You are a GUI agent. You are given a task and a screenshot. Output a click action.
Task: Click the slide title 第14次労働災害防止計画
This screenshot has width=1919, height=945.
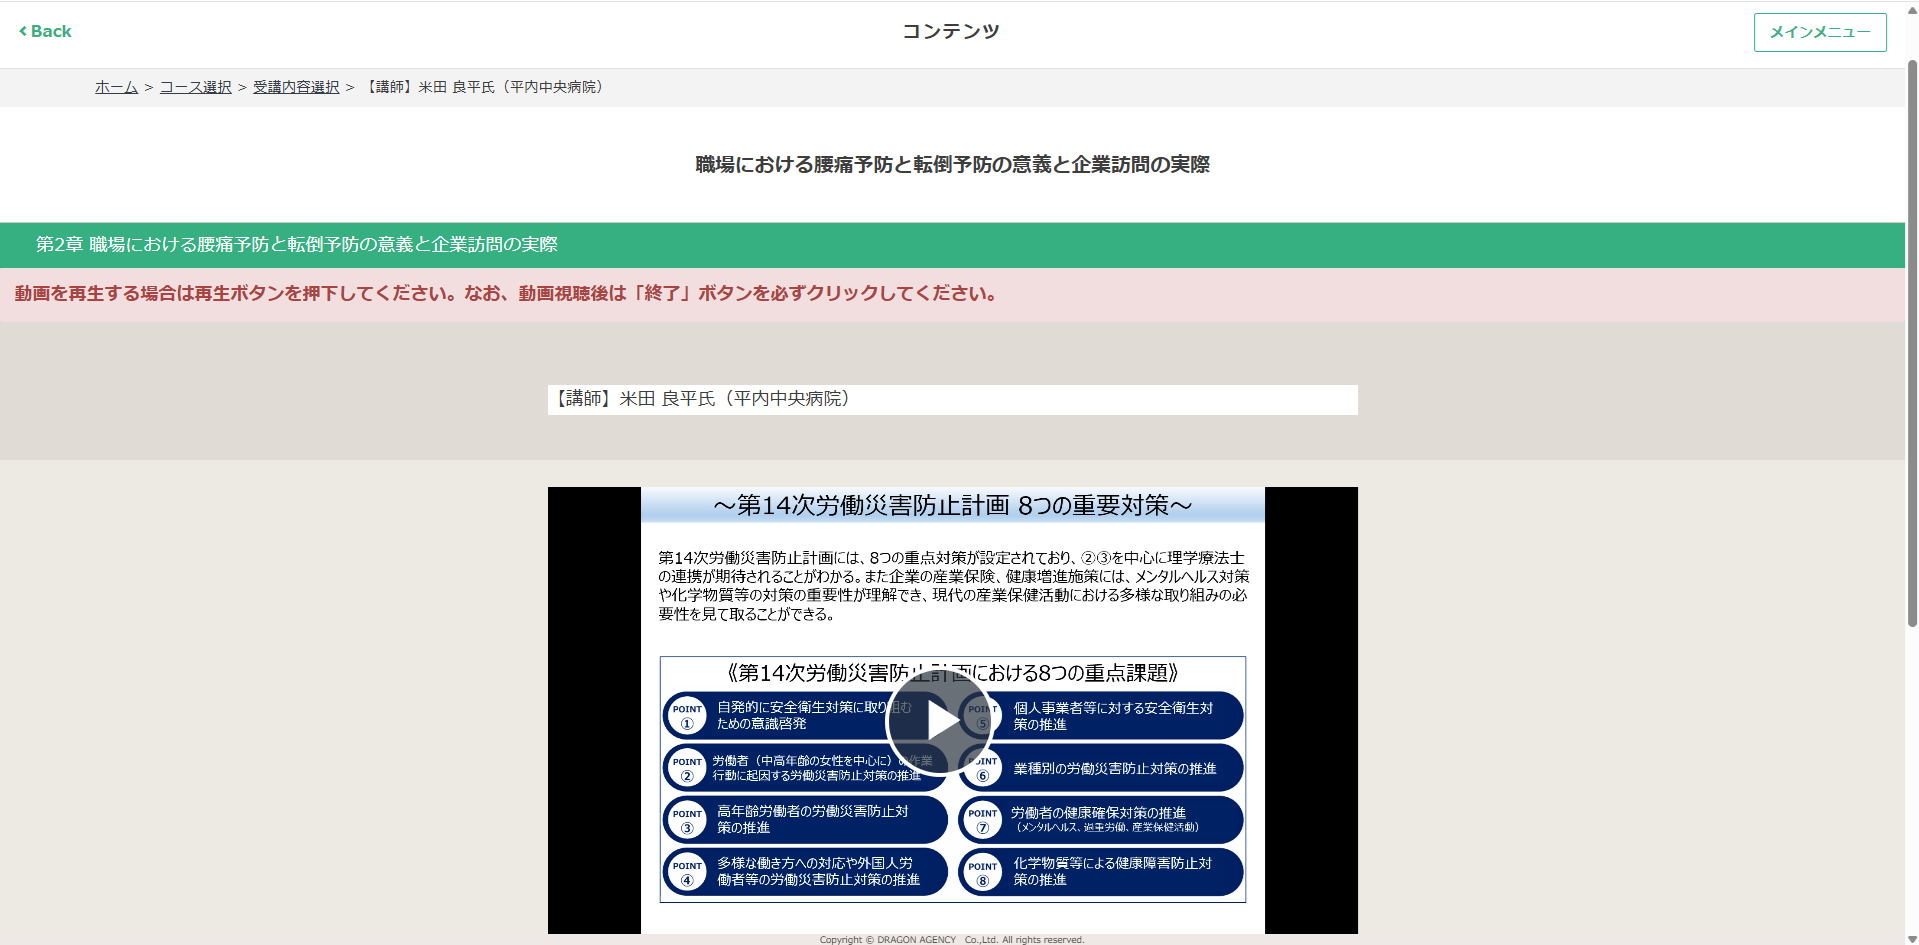(952, 506)
